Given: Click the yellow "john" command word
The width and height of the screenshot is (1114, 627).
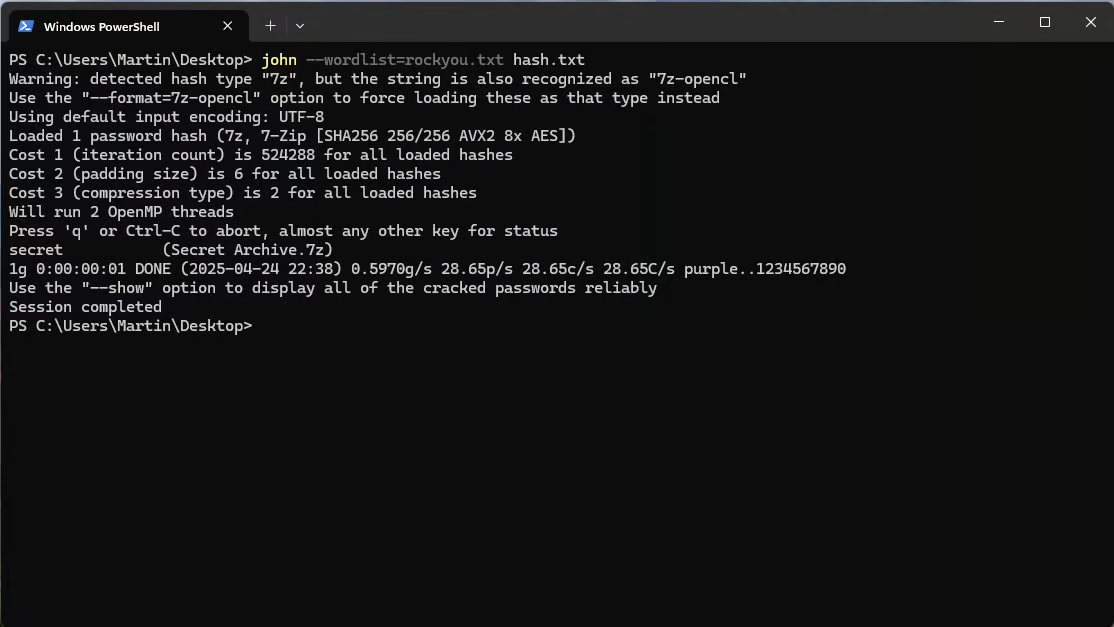Looking at the screenshot, I should [x=279, y=60].
